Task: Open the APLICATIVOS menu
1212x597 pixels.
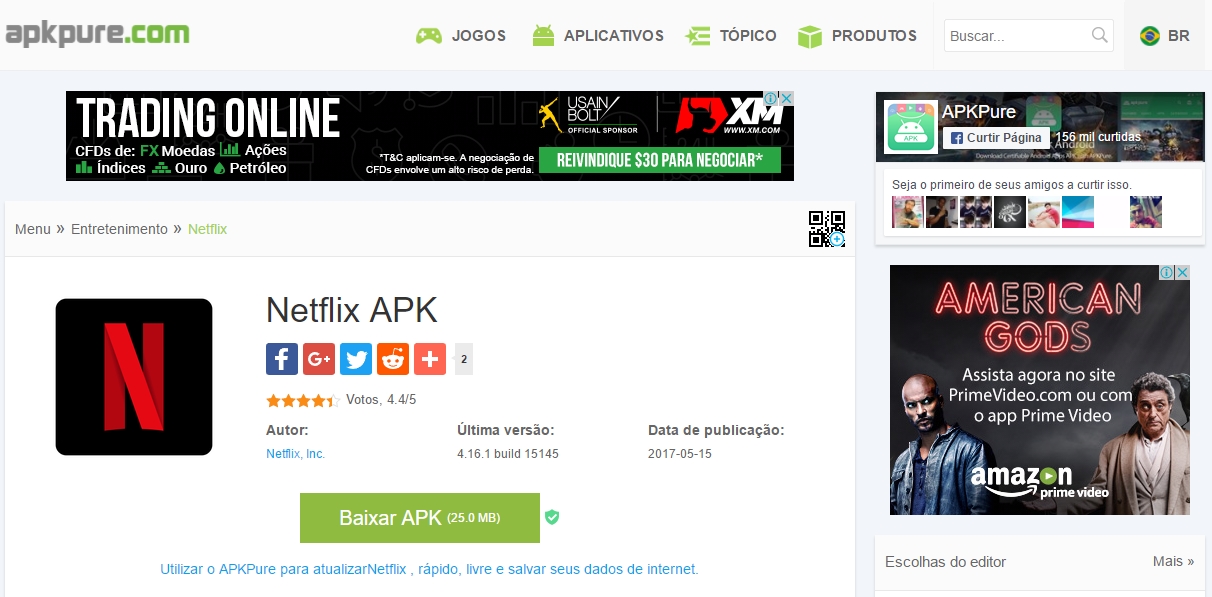Action: click(597, 36)
